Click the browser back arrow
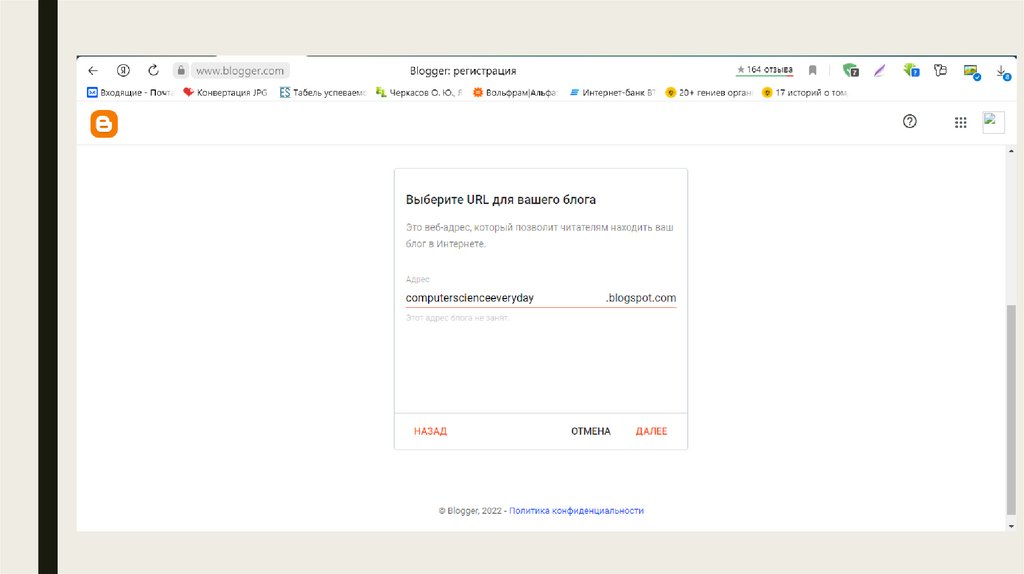This screenshot has width=1024, height=574. [x=93, y=71]
